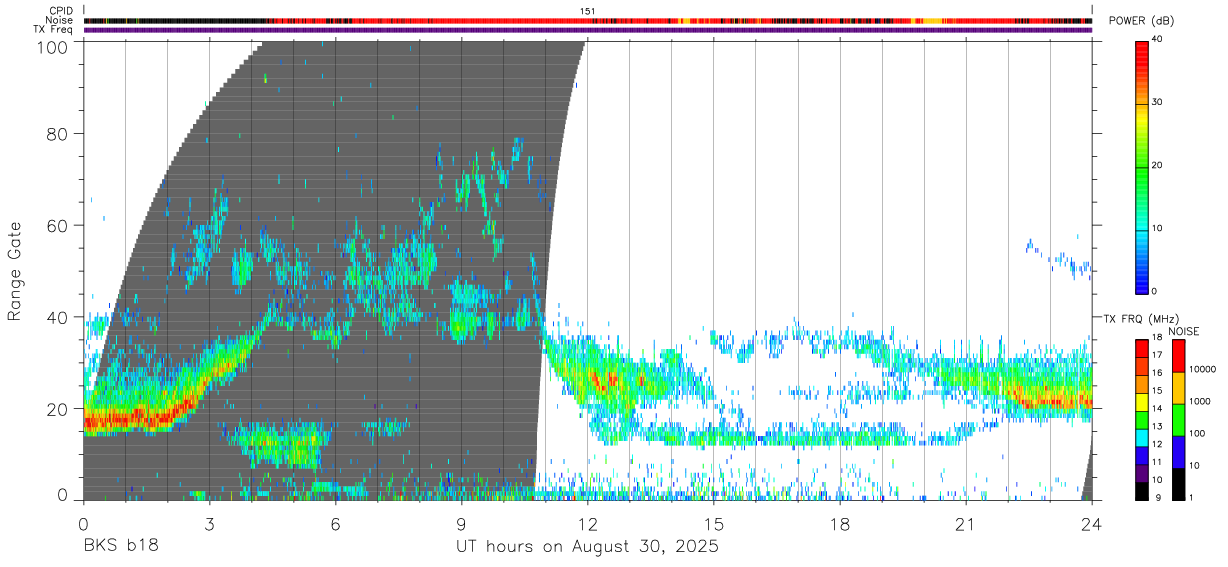Click the 1000 label on NOISE scale
The width and height of the screenshot is (1228, 567).
pyautogui.click(x=1200, y=401)
